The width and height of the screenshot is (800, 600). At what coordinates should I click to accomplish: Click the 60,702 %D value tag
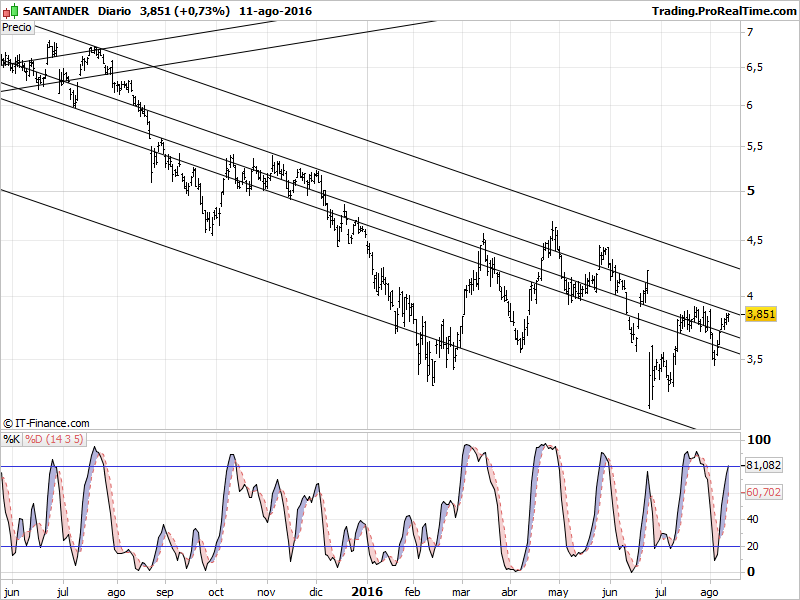762,492
